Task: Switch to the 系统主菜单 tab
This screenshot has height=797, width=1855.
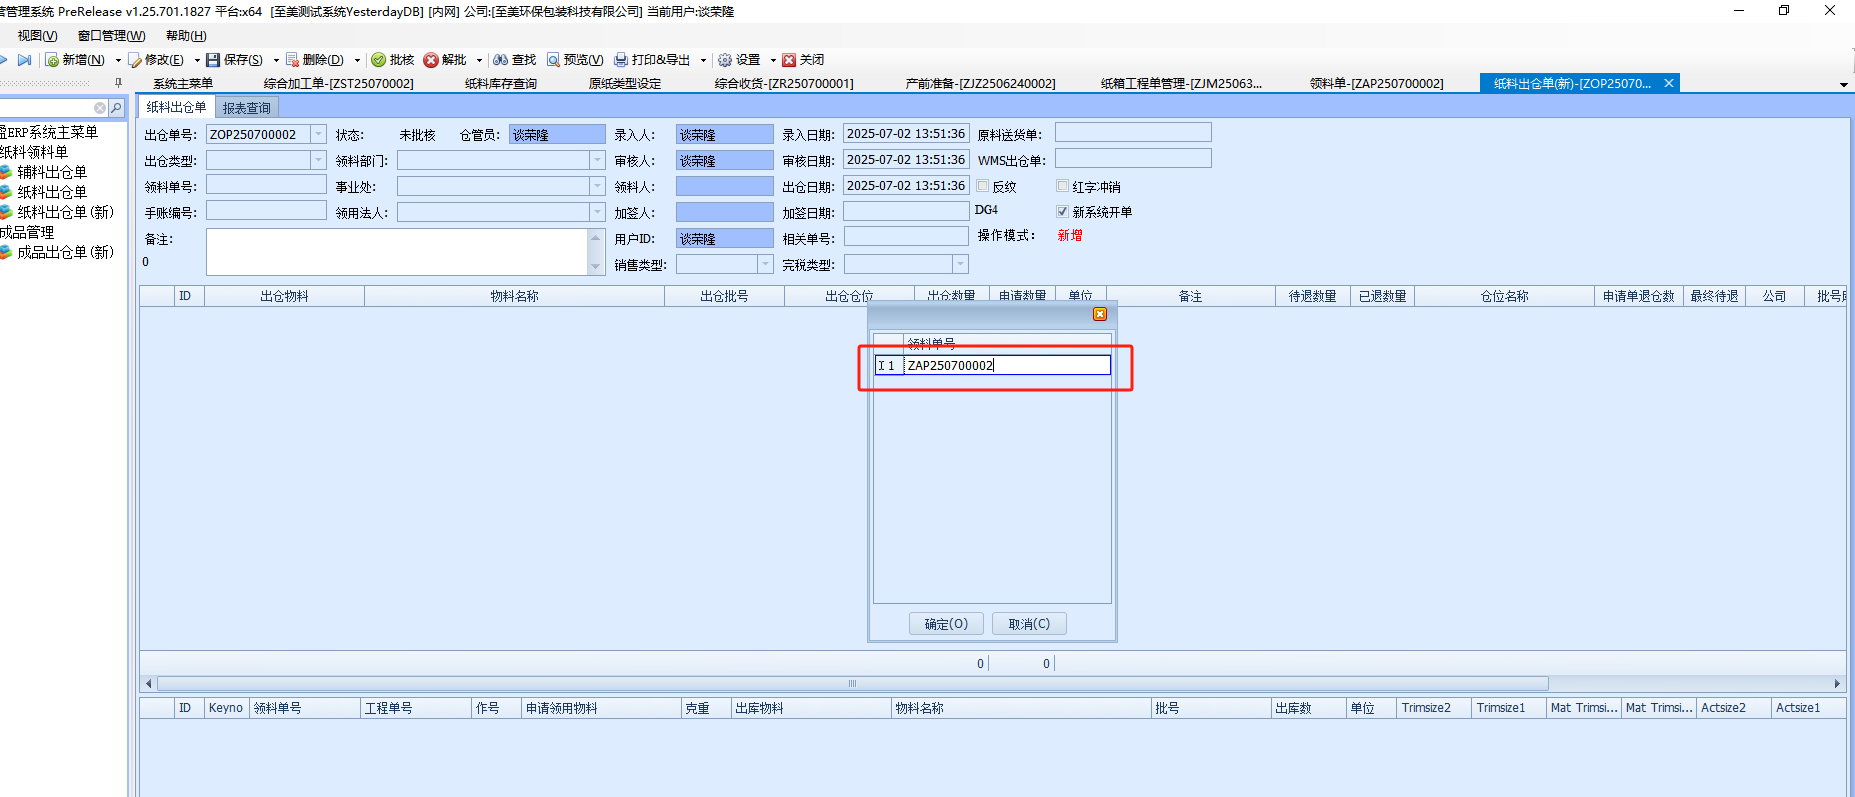Action: 183,84
